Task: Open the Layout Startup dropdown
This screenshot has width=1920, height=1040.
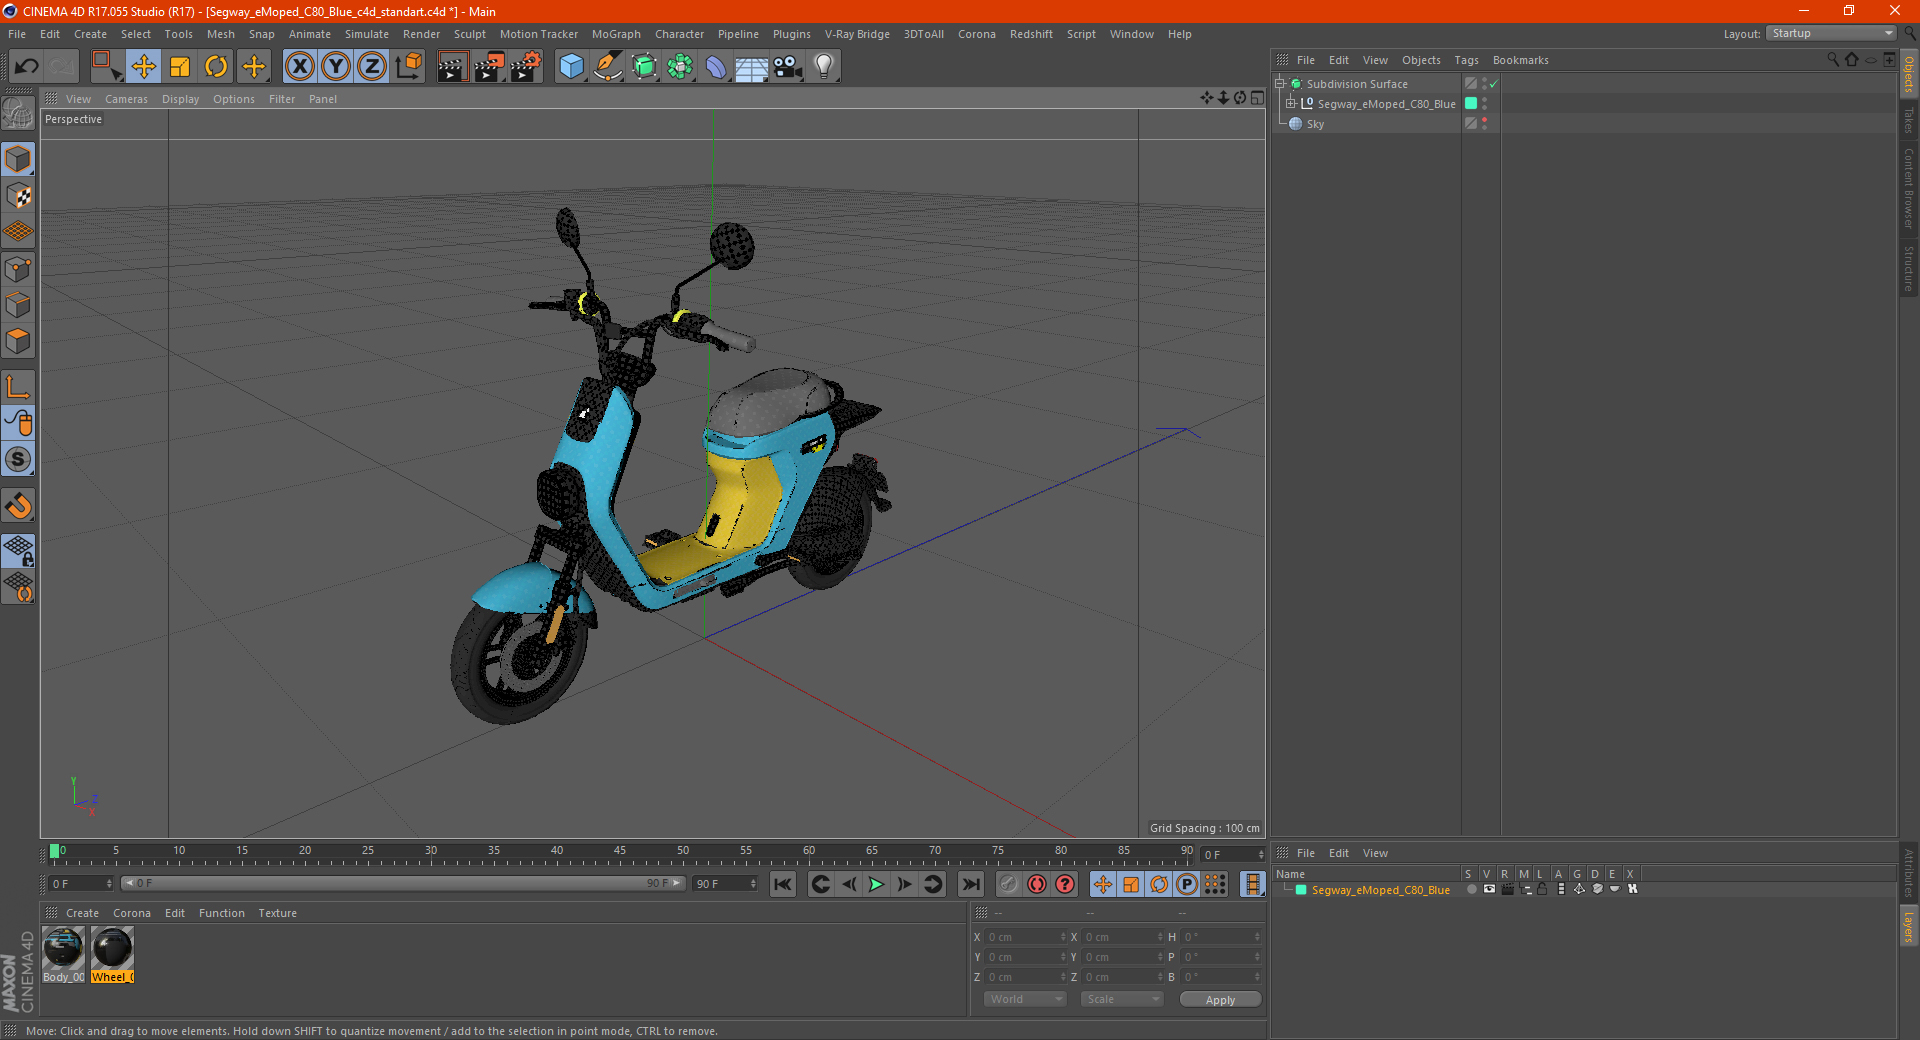Action: point(1832,33)
